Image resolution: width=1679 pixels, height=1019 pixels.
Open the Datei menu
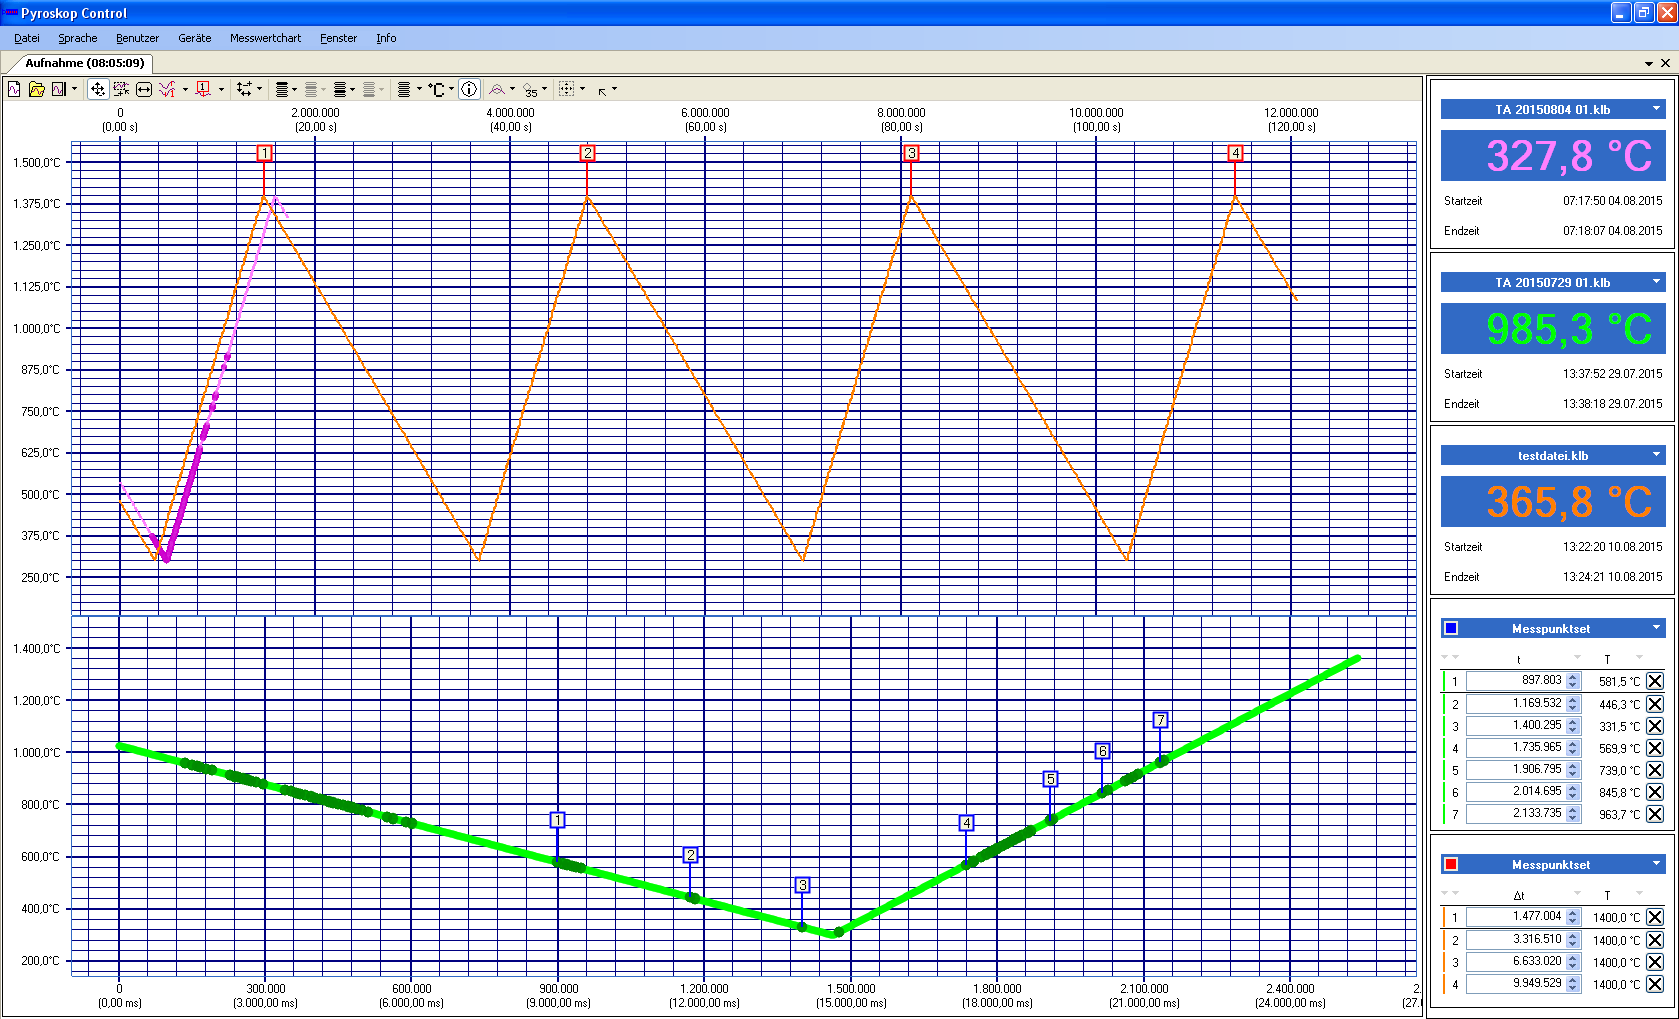click(27, 38)
